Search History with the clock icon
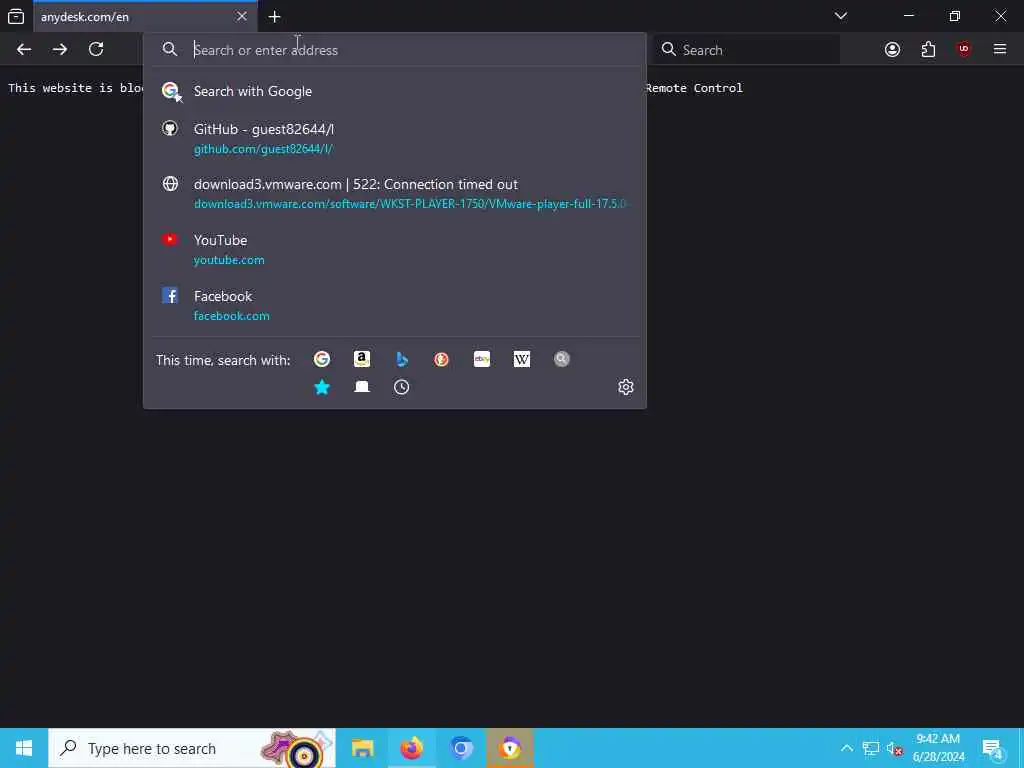 pos(402,387)
